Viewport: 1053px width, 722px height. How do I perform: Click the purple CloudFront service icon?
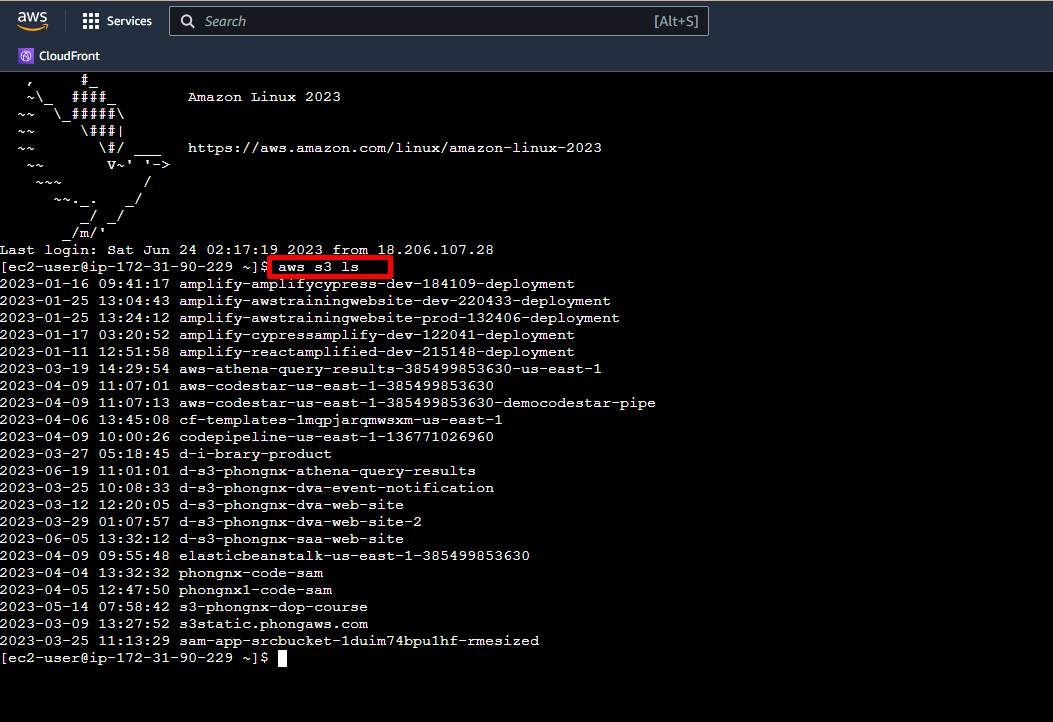tap(26, 56)
